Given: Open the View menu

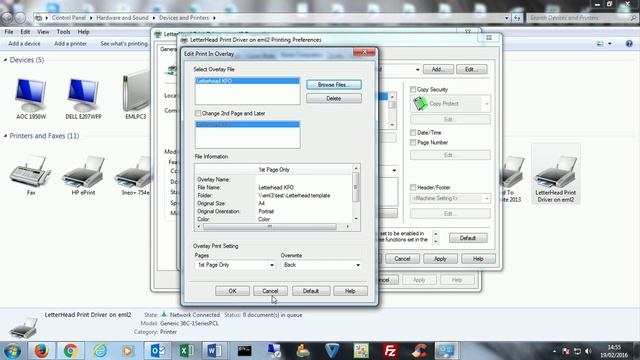Looking at the screenshot, I should coord(43,32).
